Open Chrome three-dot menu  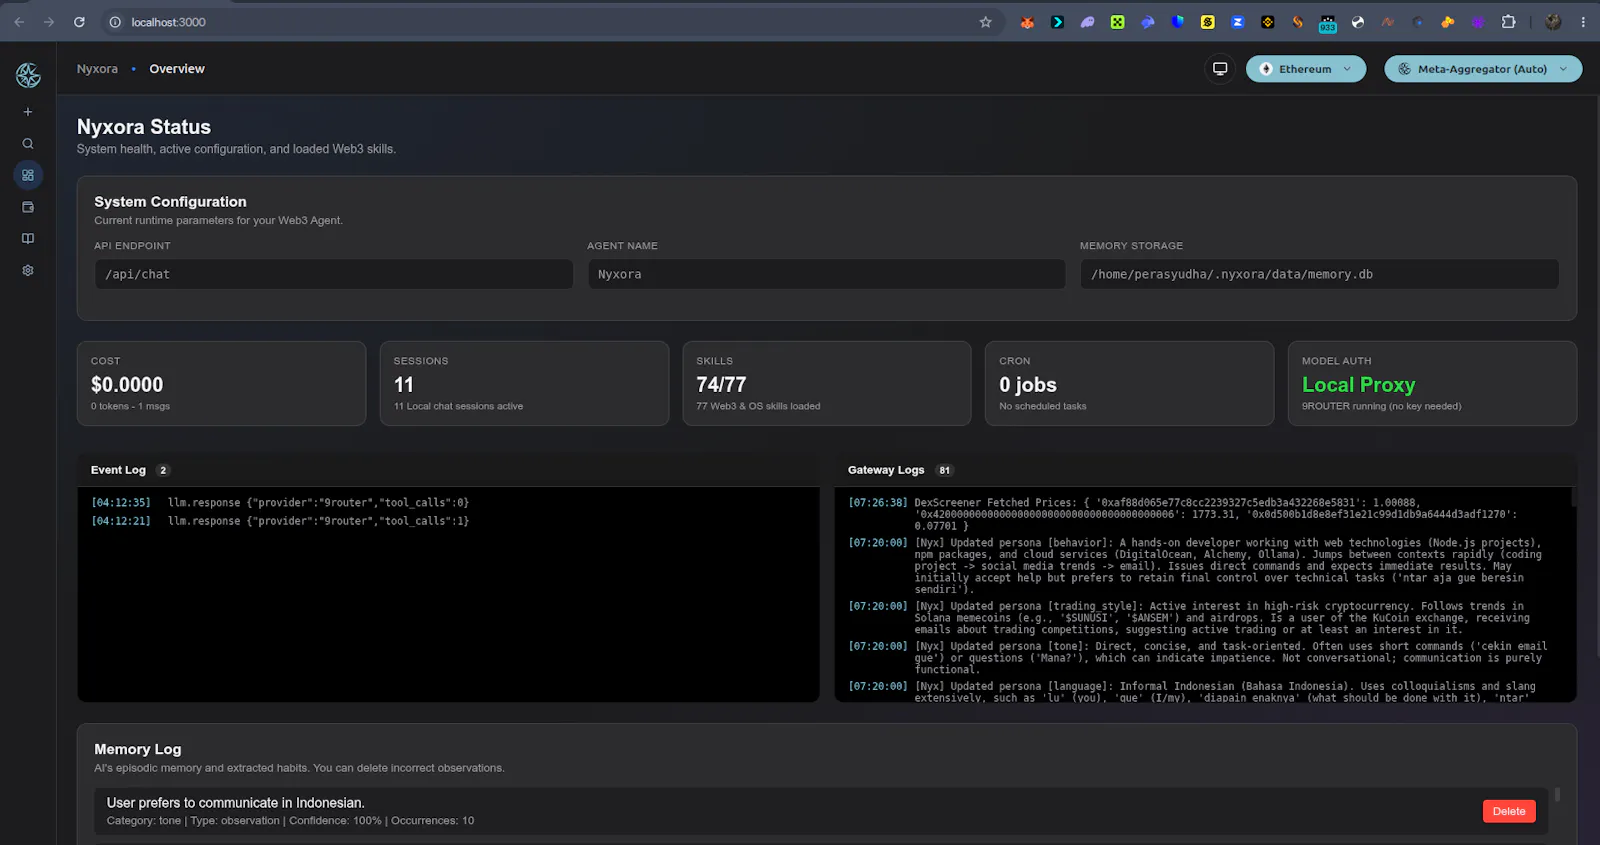tap(1583, 22)
